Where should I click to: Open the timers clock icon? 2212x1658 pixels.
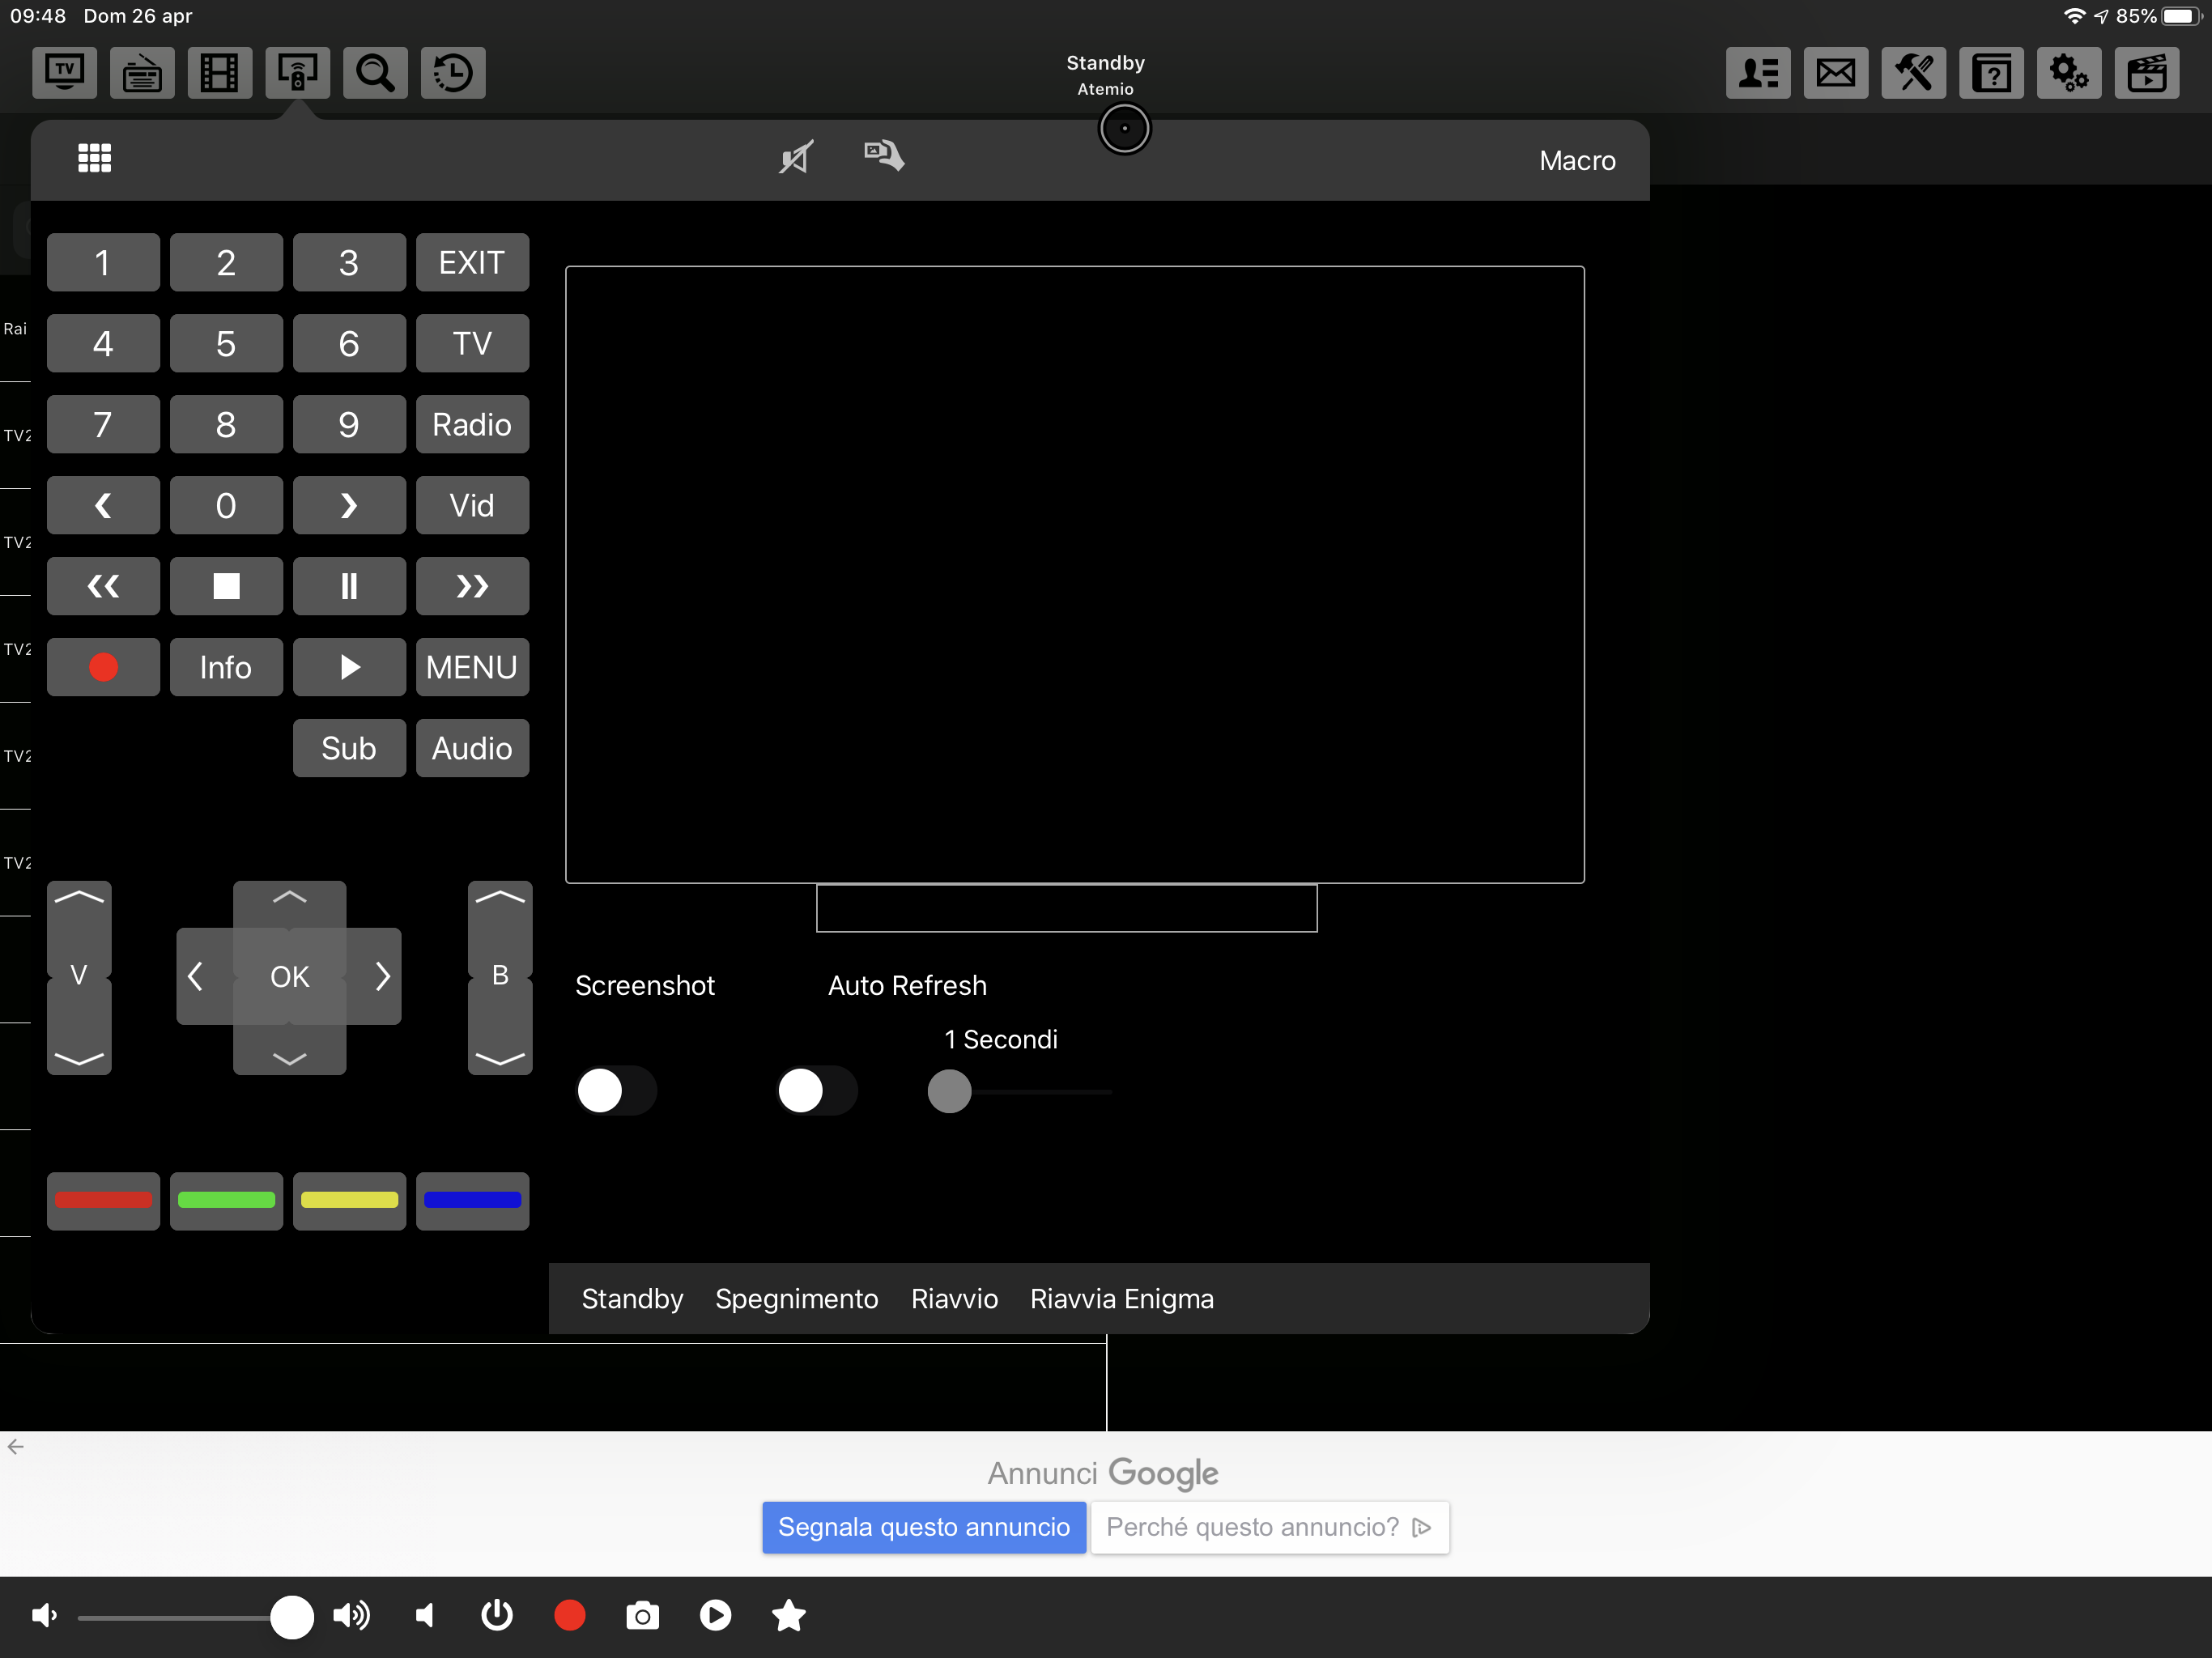(x=453, y=72)
